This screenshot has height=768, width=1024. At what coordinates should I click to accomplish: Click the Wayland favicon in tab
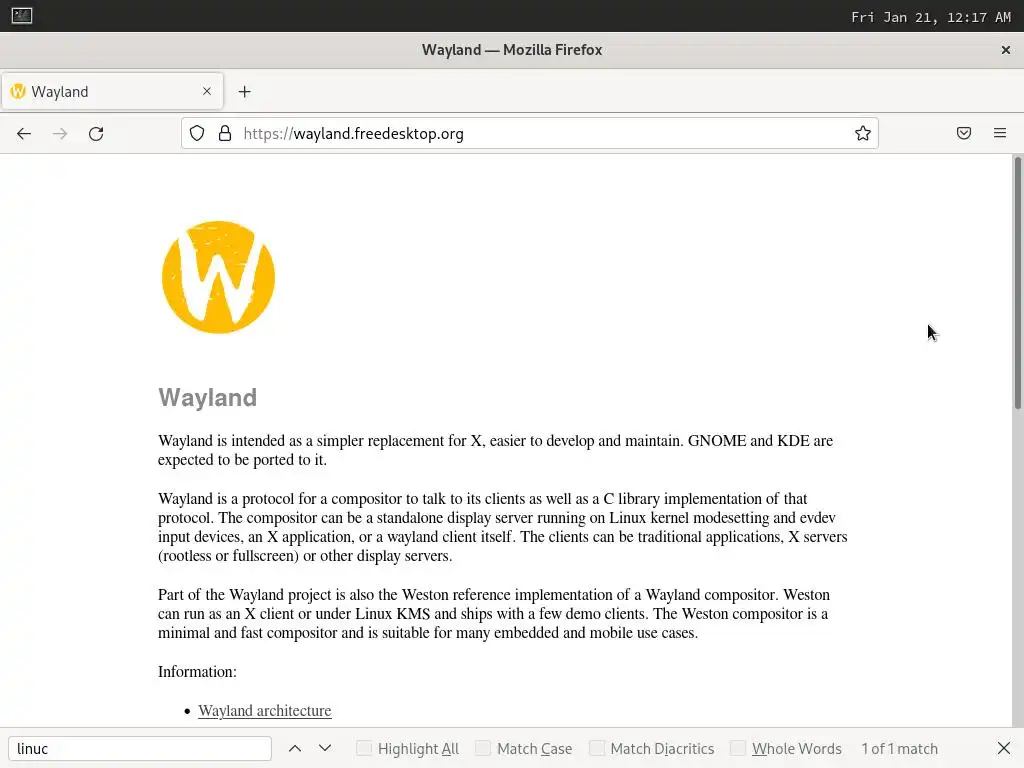coord(18,91)
